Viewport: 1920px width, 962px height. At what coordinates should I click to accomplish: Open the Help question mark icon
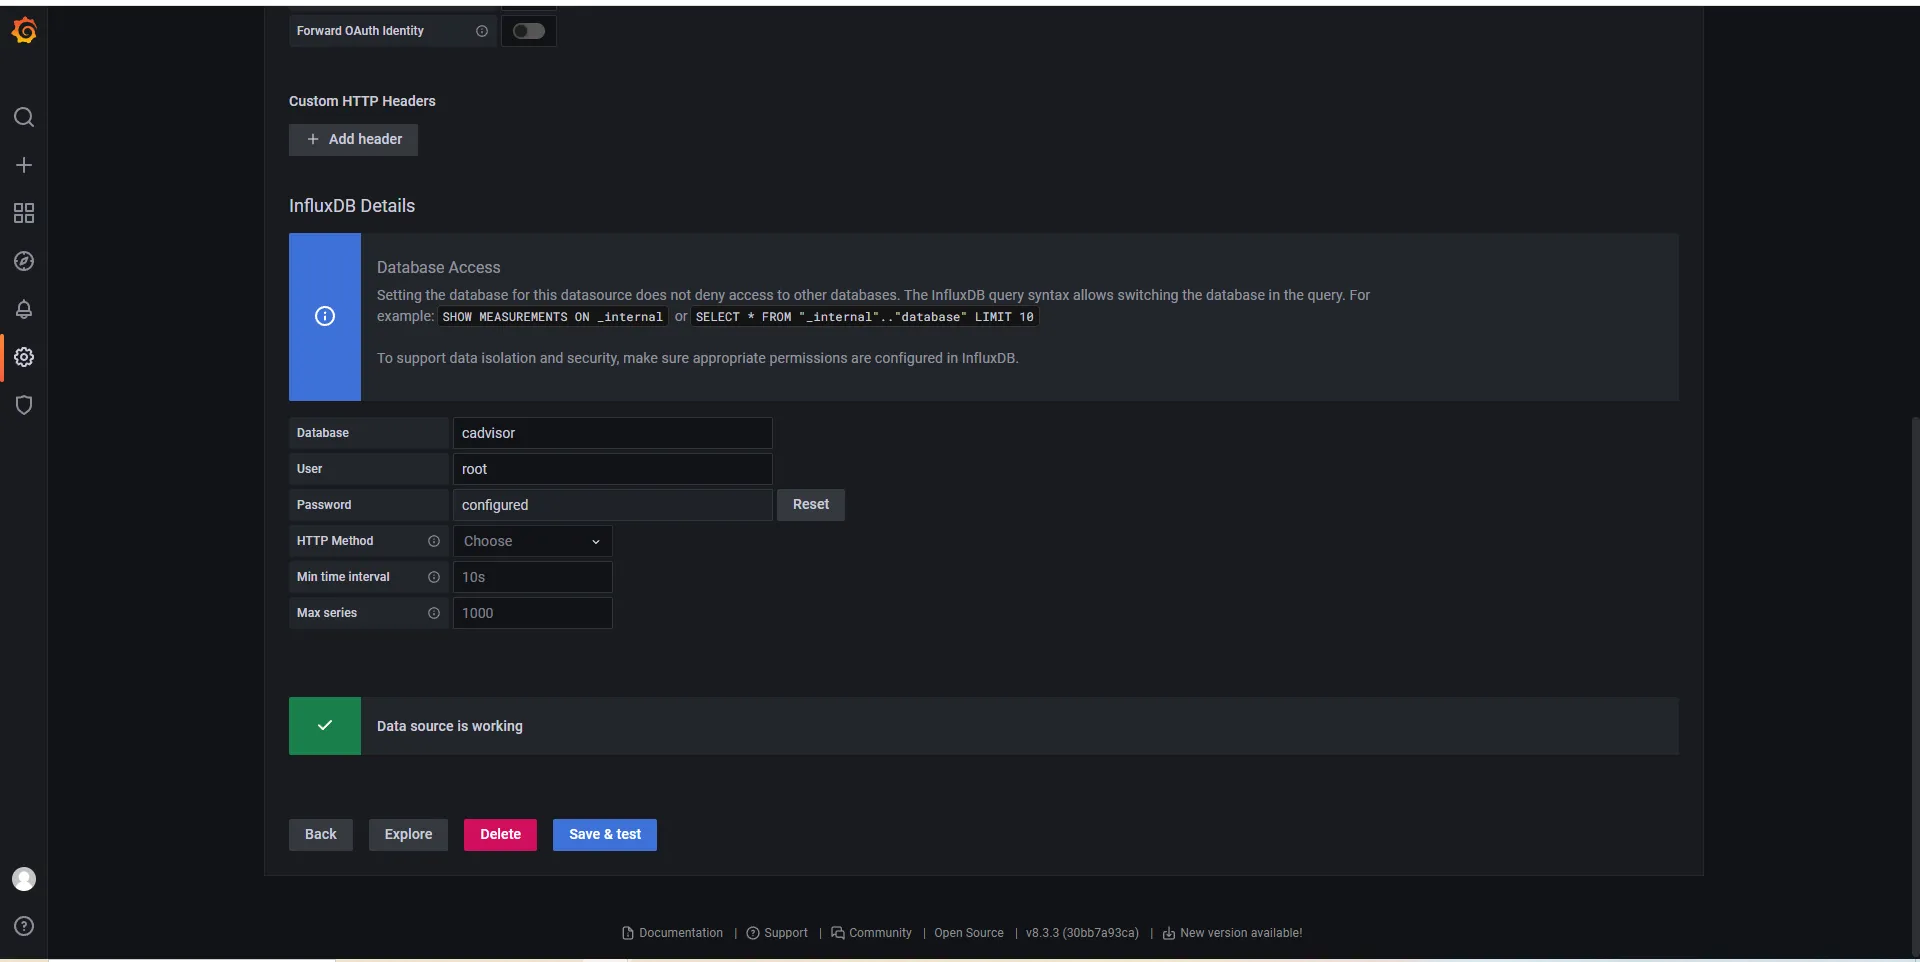[x=24, y=926]
